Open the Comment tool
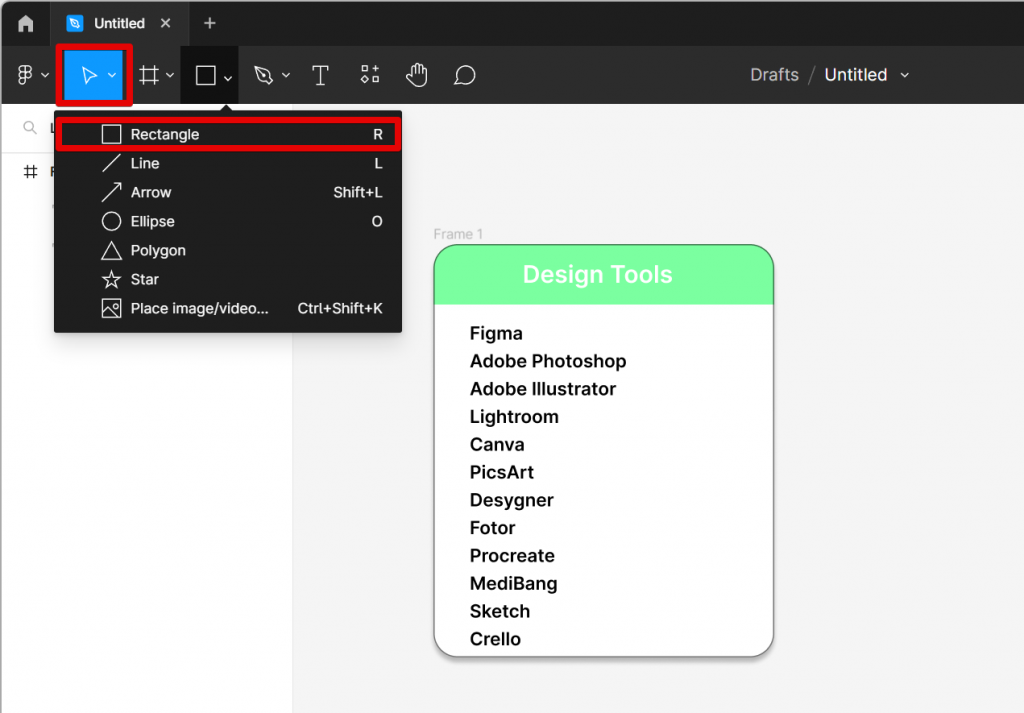Viewport: 1024px width, 713px height. (x=464, y=74)
